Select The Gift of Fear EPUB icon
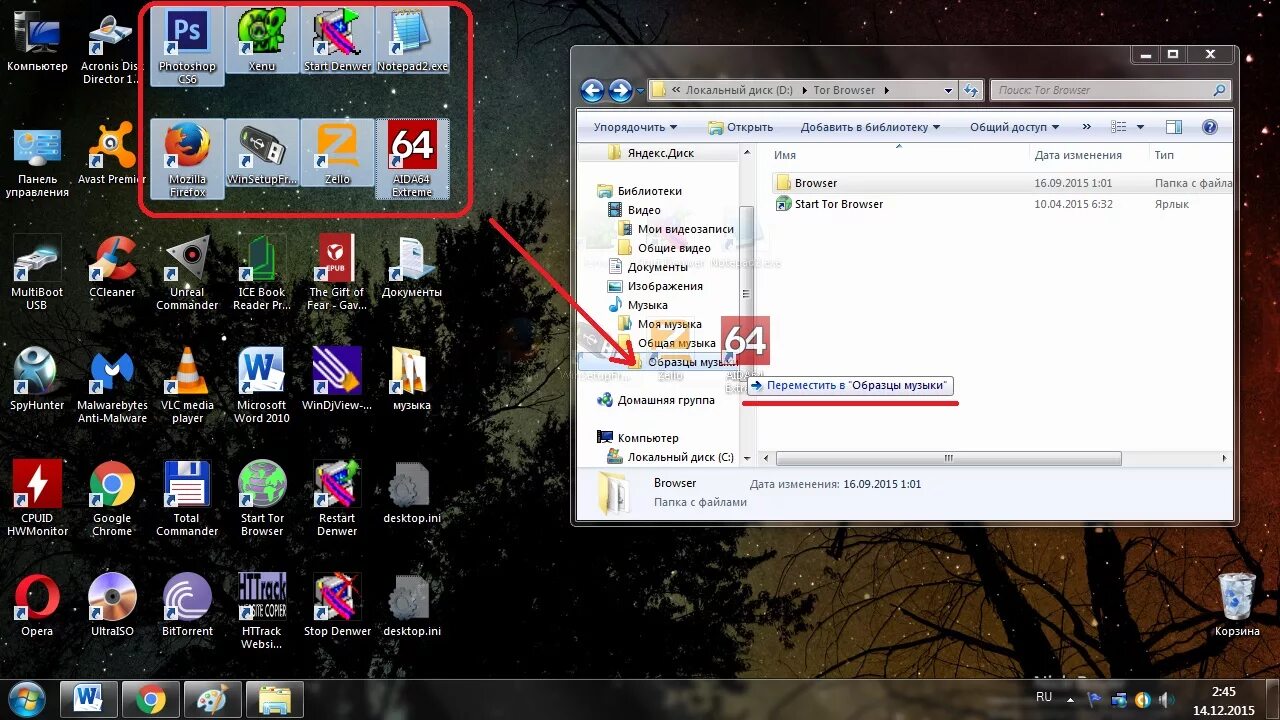Image resolution: width=1280 pixels, height=720 pixels. [x=337, y=273]
